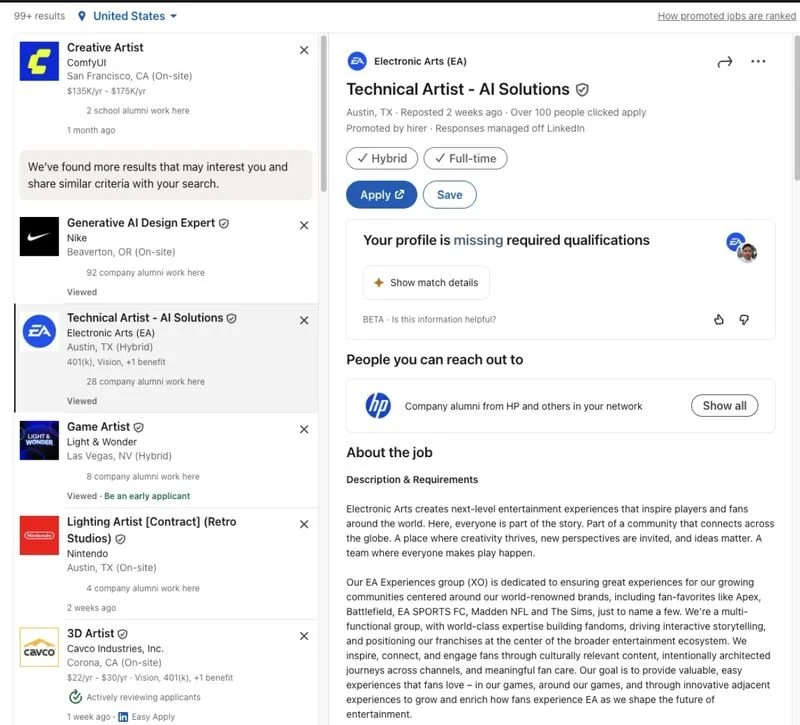Click 'People you can reach out to' heading

point(435,360)
